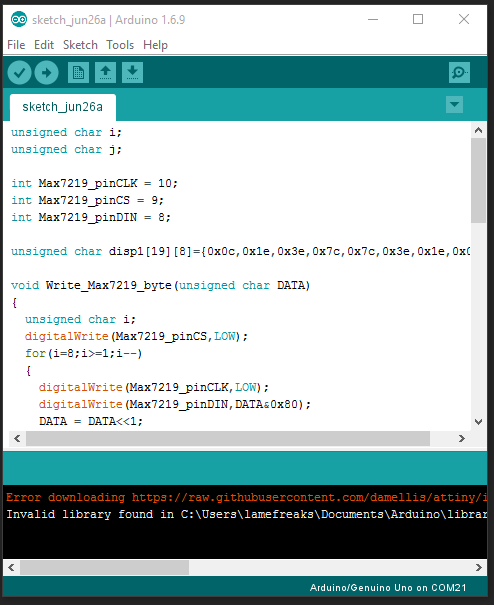494x605 pixels.
Task: Click the Upload arrow button
Action: click(46, 73)
